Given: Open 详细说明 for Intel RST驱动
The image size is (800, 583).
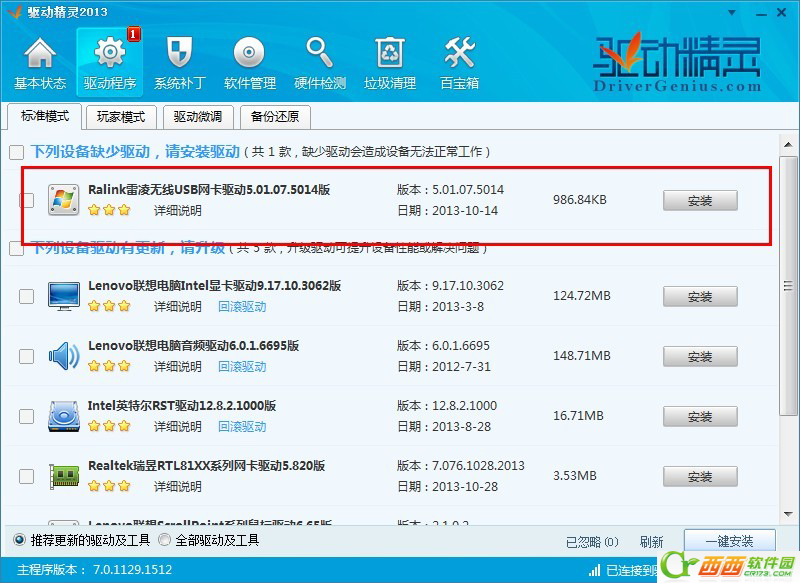Looking at the screenshot, I should 178,426.
